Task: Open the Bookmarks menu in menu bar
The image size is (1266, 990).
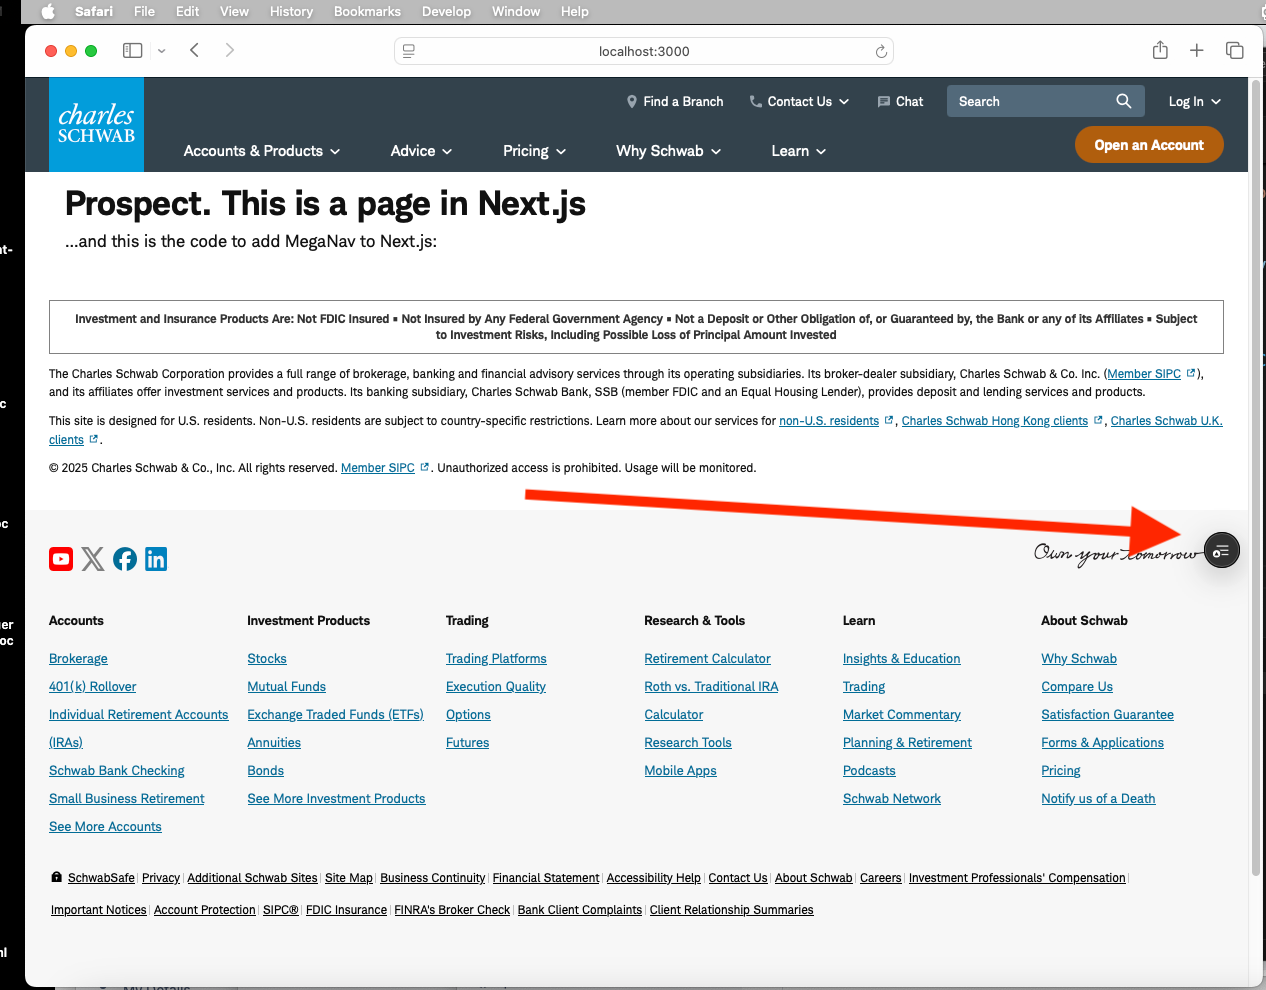Action: pos(367,12)
